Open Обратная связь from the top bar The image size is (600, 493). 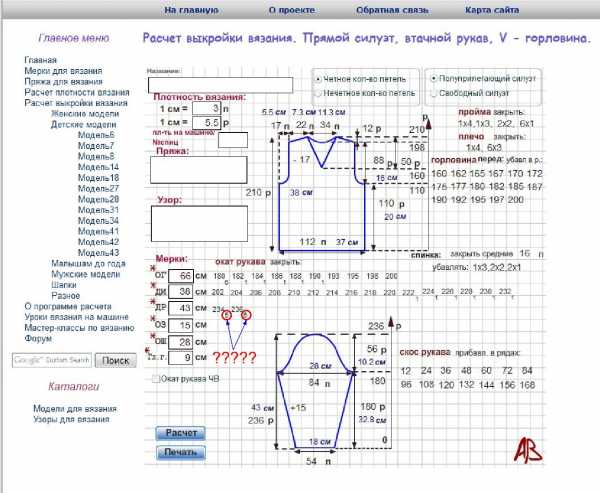point(392,11)
